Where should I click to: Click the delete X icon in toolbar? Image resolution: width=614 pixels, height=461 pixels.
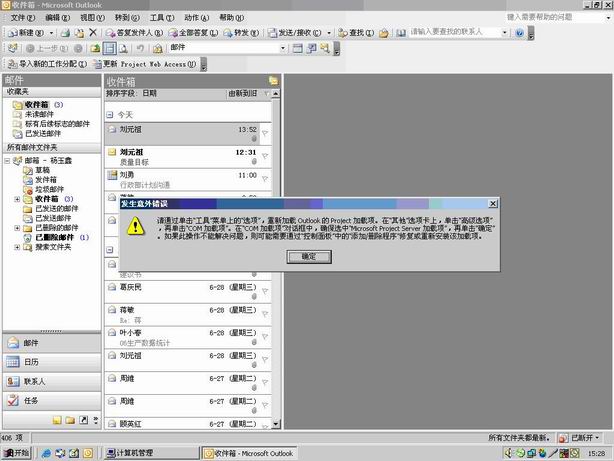[93, 33]
